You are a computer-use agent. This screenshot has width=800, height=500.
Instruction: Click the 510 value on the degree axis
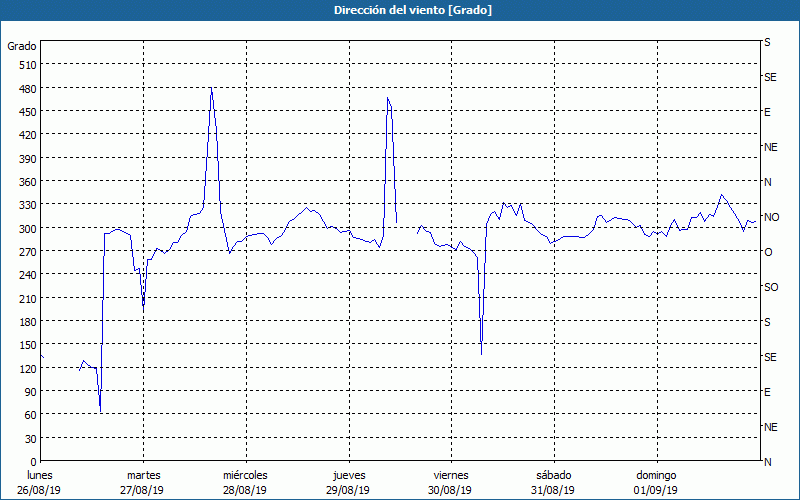click(x=28, y=65)
